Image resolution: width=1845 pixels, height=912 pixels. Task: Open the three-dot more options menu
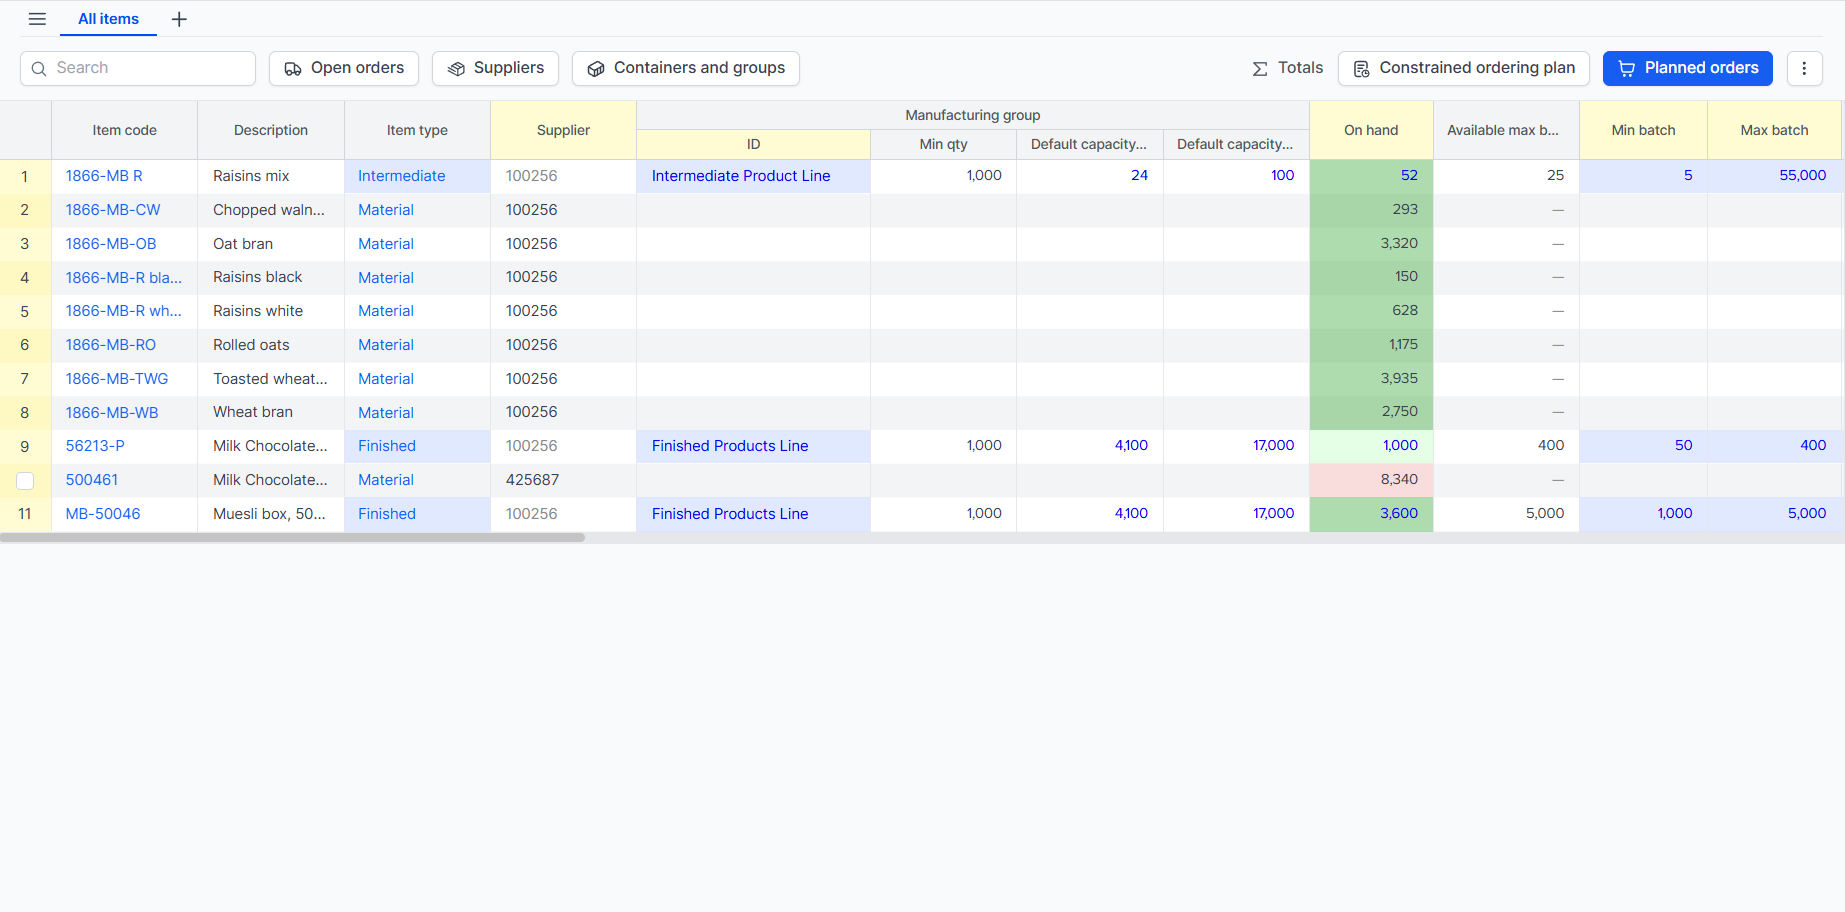click(1804, 68)
